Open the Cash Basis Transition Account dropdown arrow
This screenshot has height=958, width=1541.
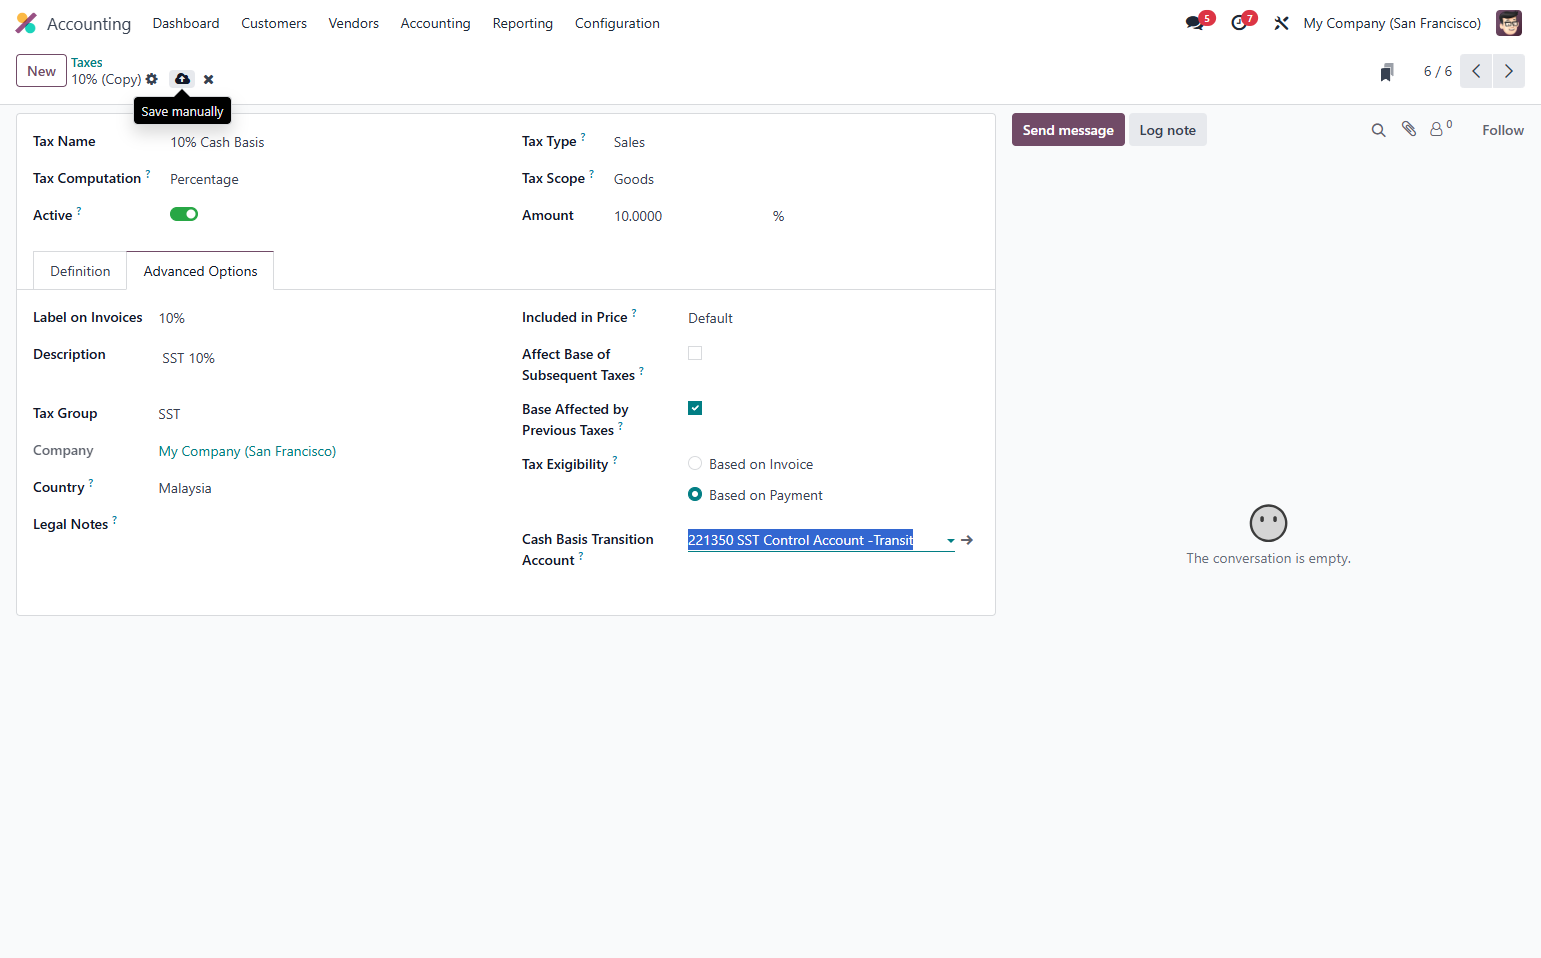click(x=950, y=541)
